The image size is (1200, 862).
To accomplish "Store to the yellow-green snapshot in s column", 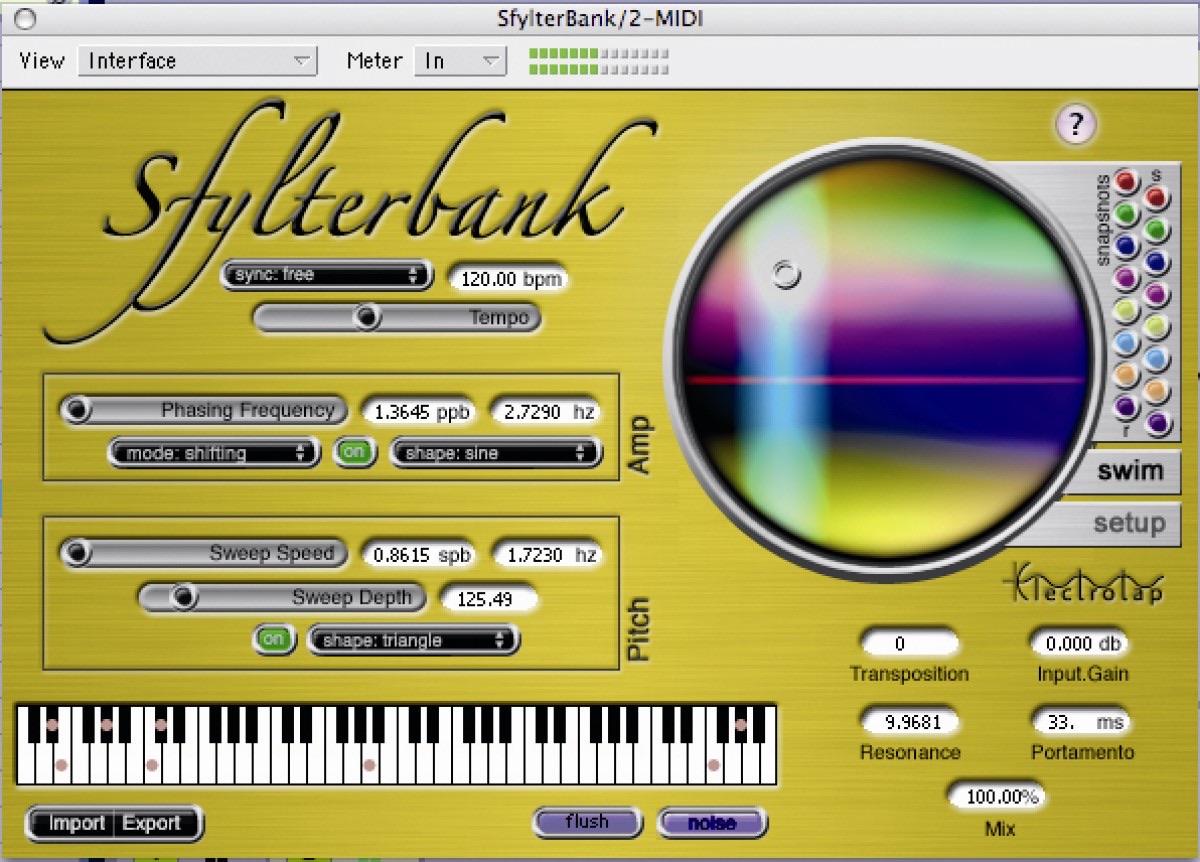I will pyautogui.click(x=1158, y=326).
